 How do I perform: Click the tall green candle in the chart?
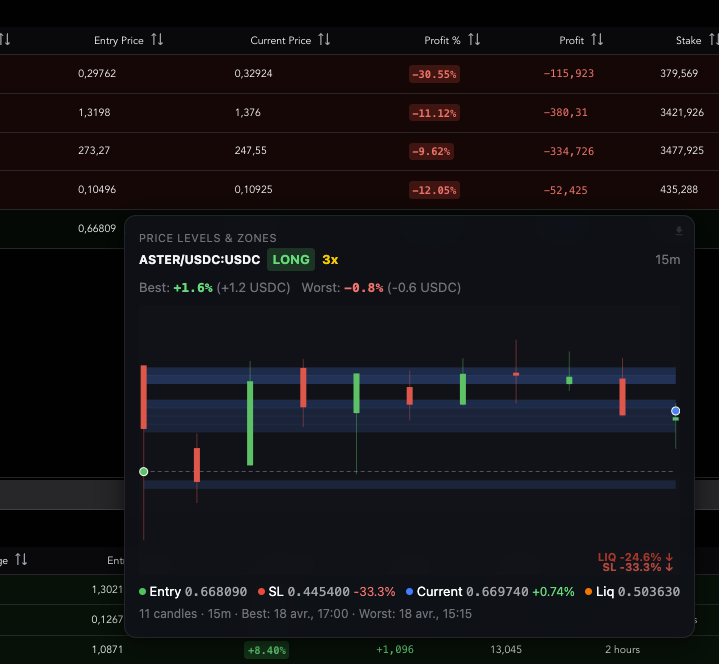pos(250,423)
